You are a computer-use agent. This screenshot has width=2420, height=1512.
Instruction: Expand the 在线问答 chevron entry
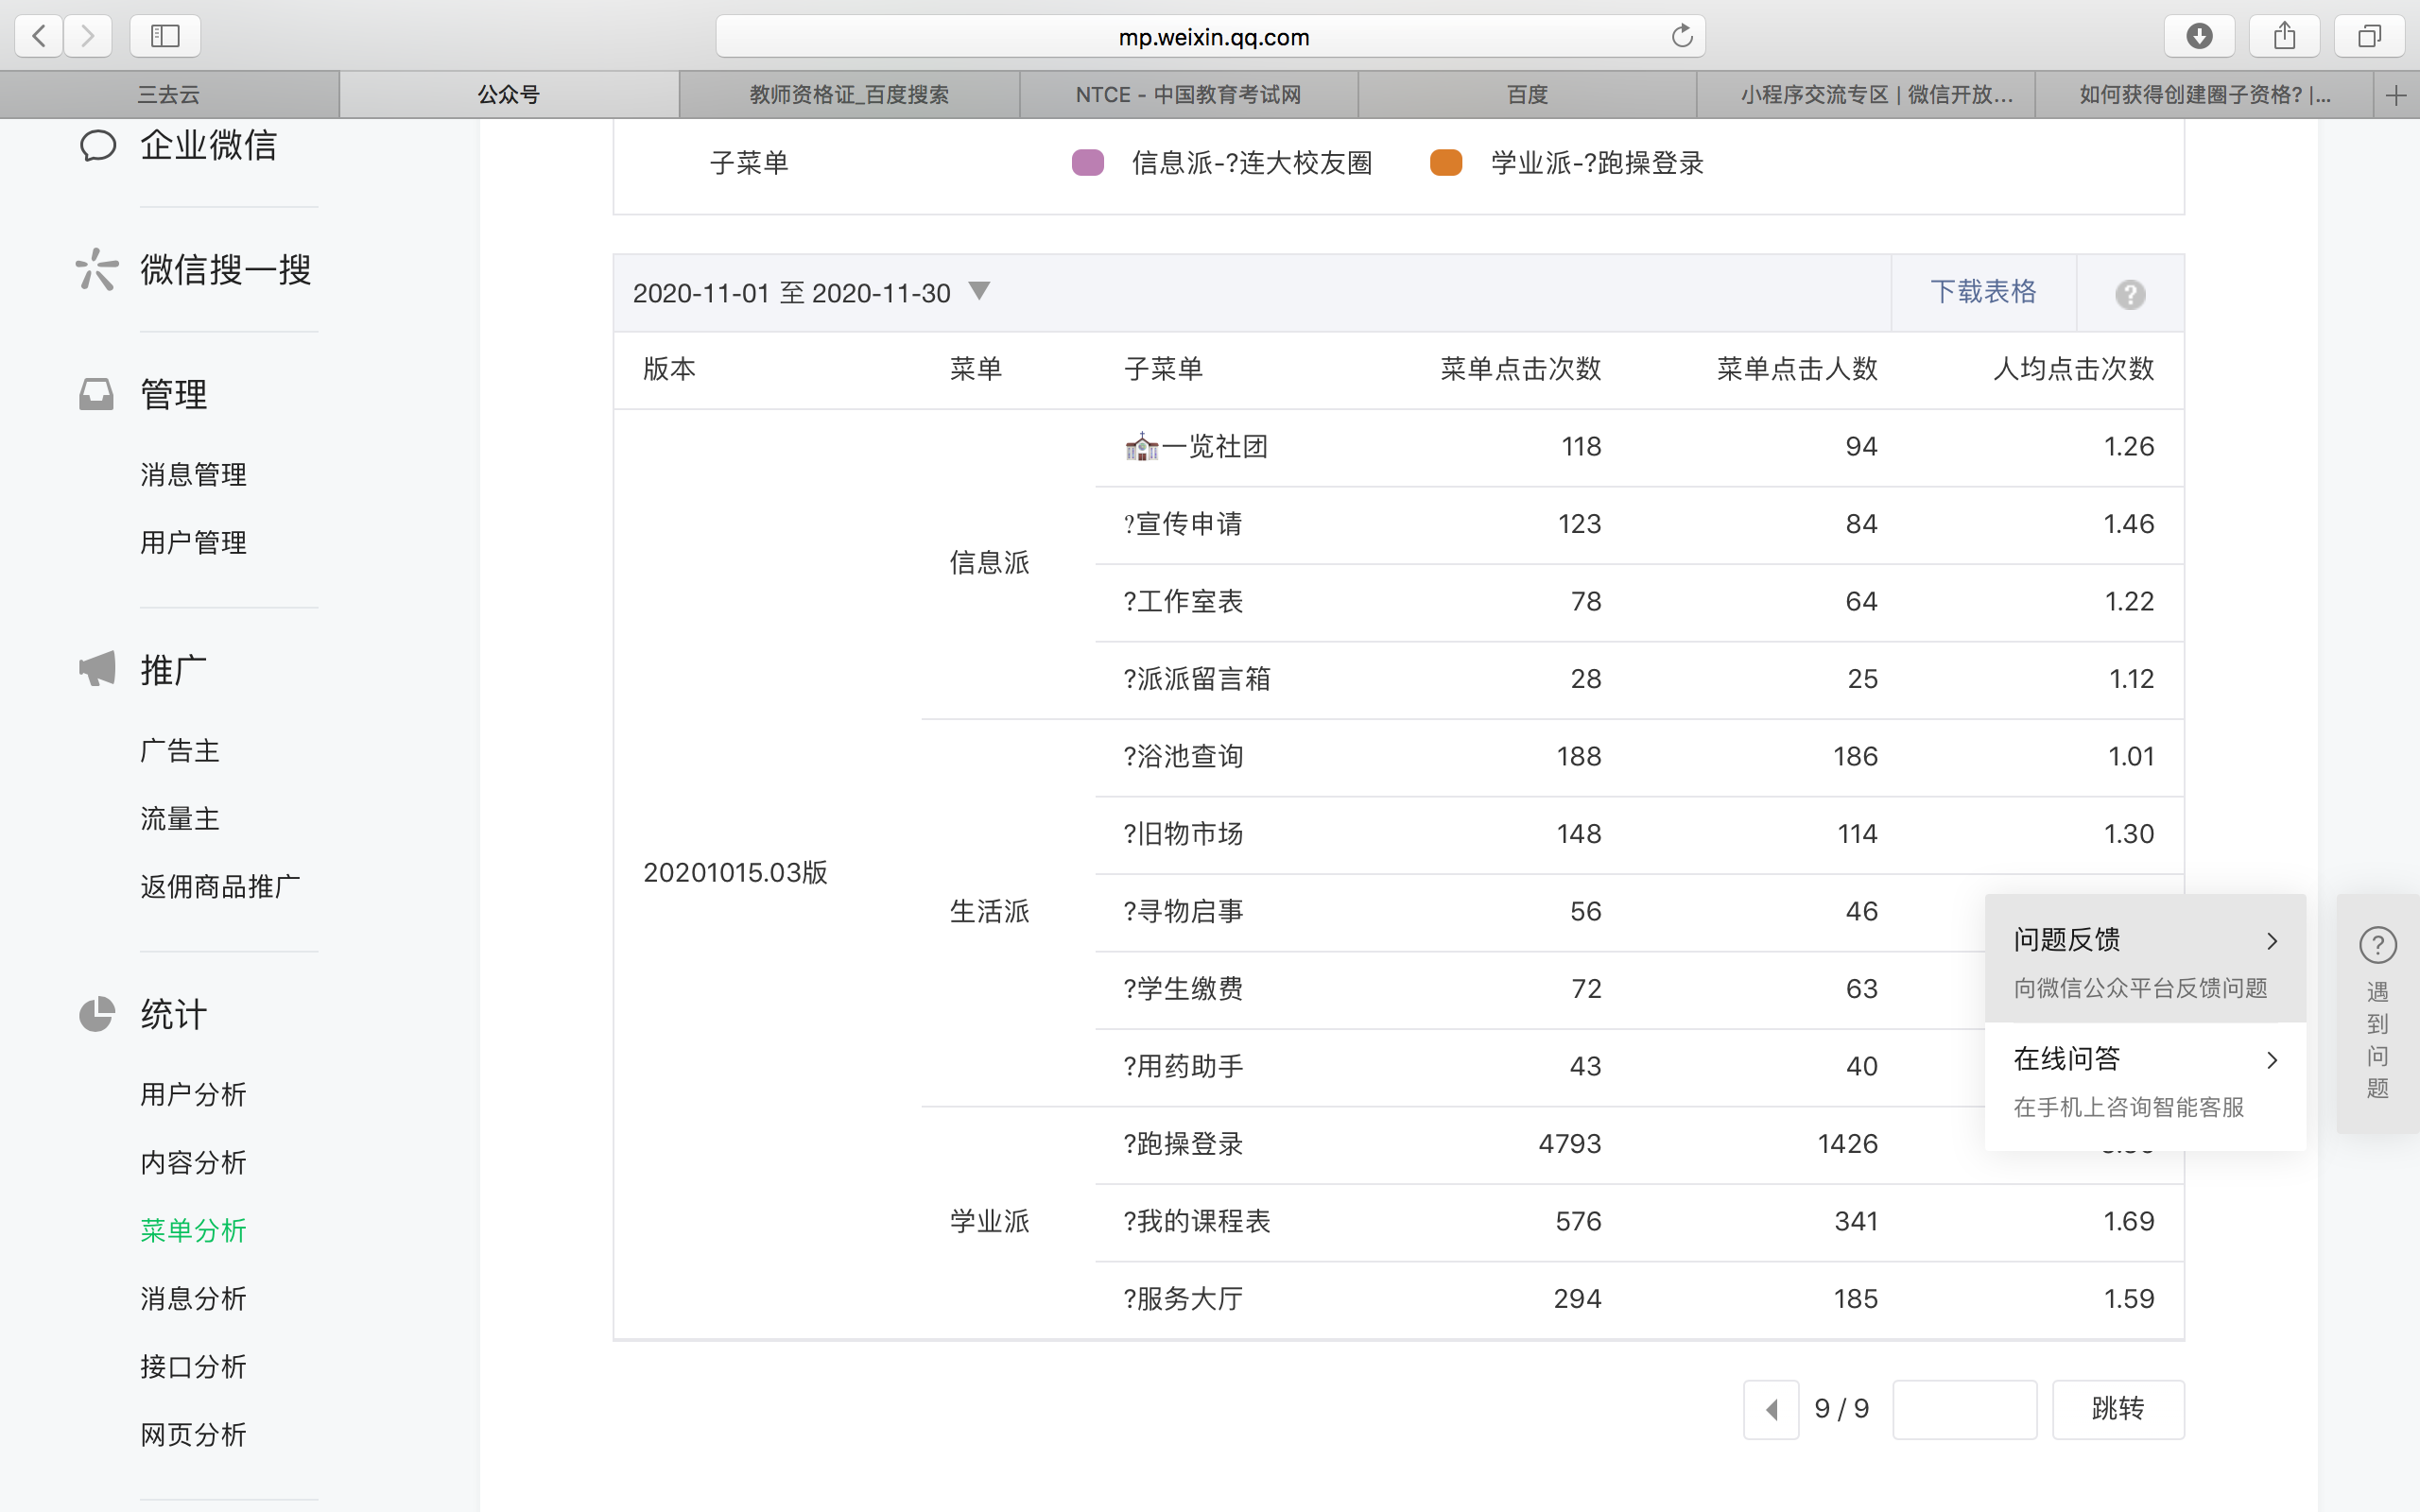click(x=2271, y=1060)
